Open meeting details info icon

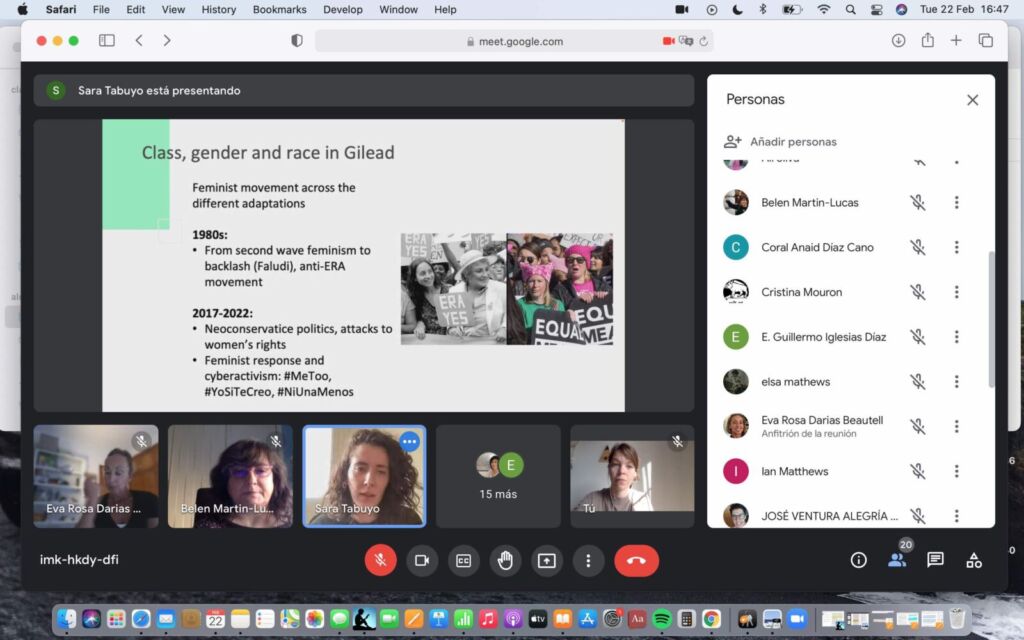pos(858,560)
